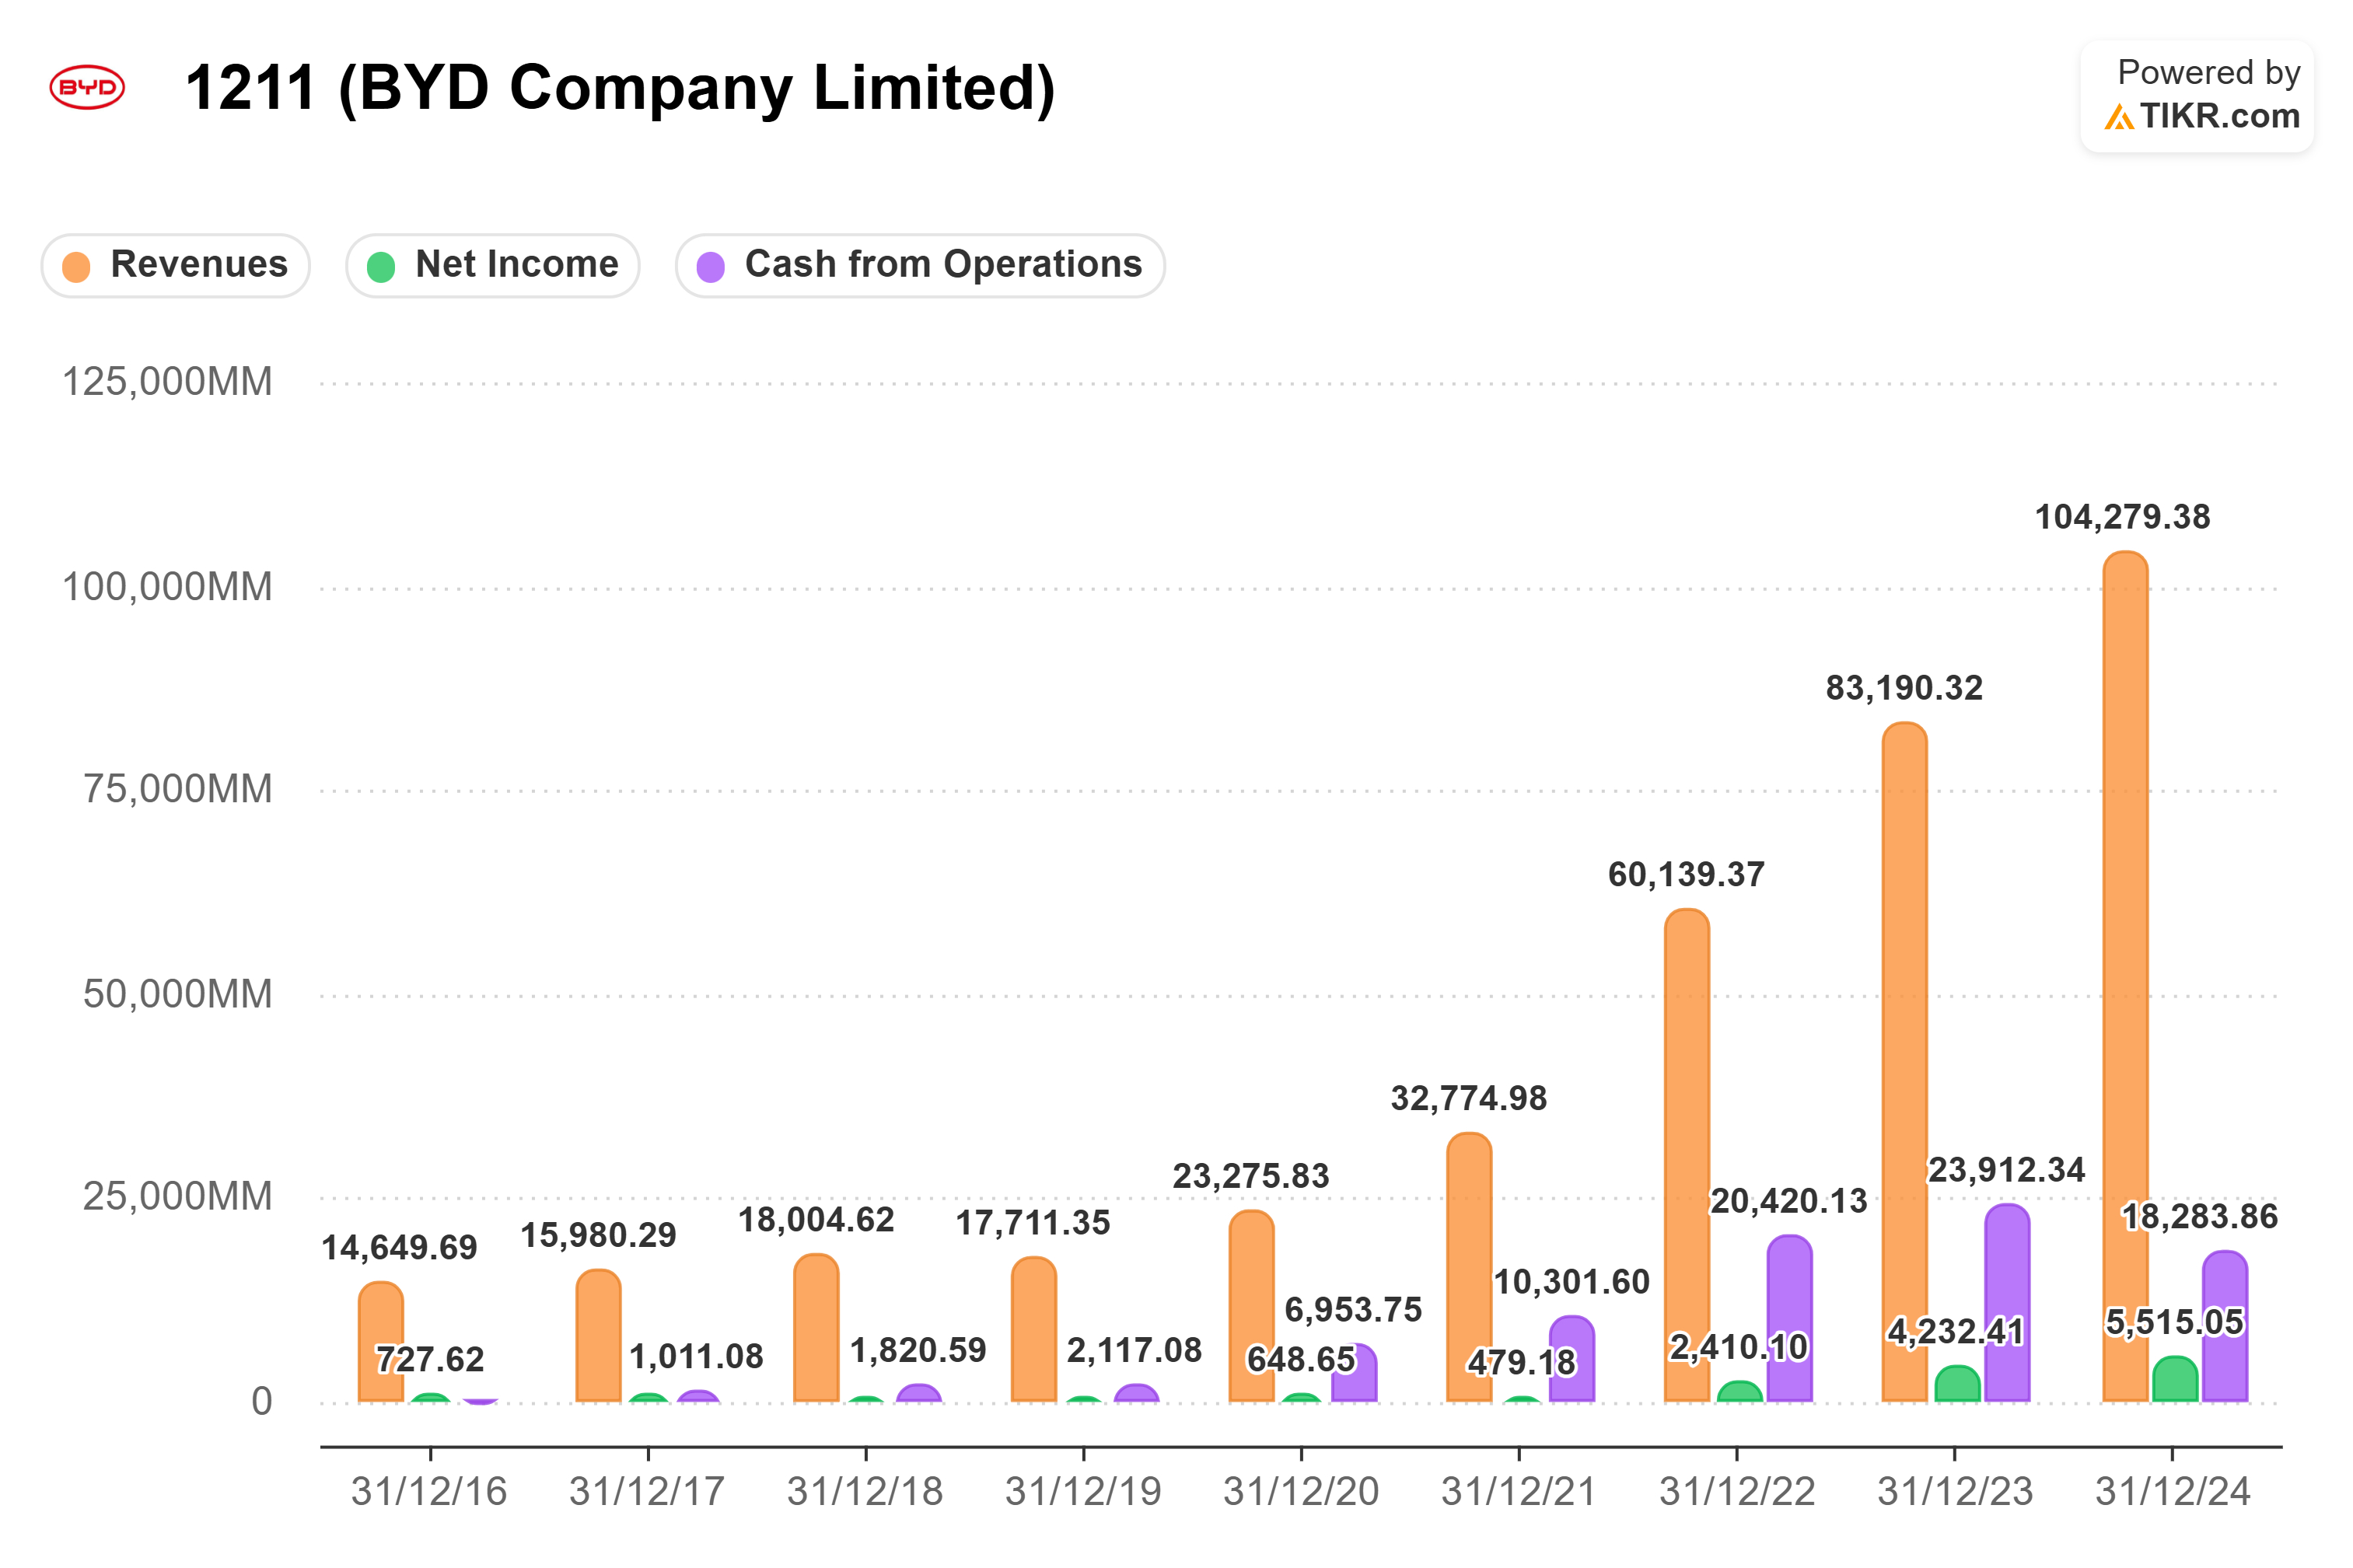Click the 31/12/20 x-axis date label

pyautogui.click(x=1301, y=1492)
